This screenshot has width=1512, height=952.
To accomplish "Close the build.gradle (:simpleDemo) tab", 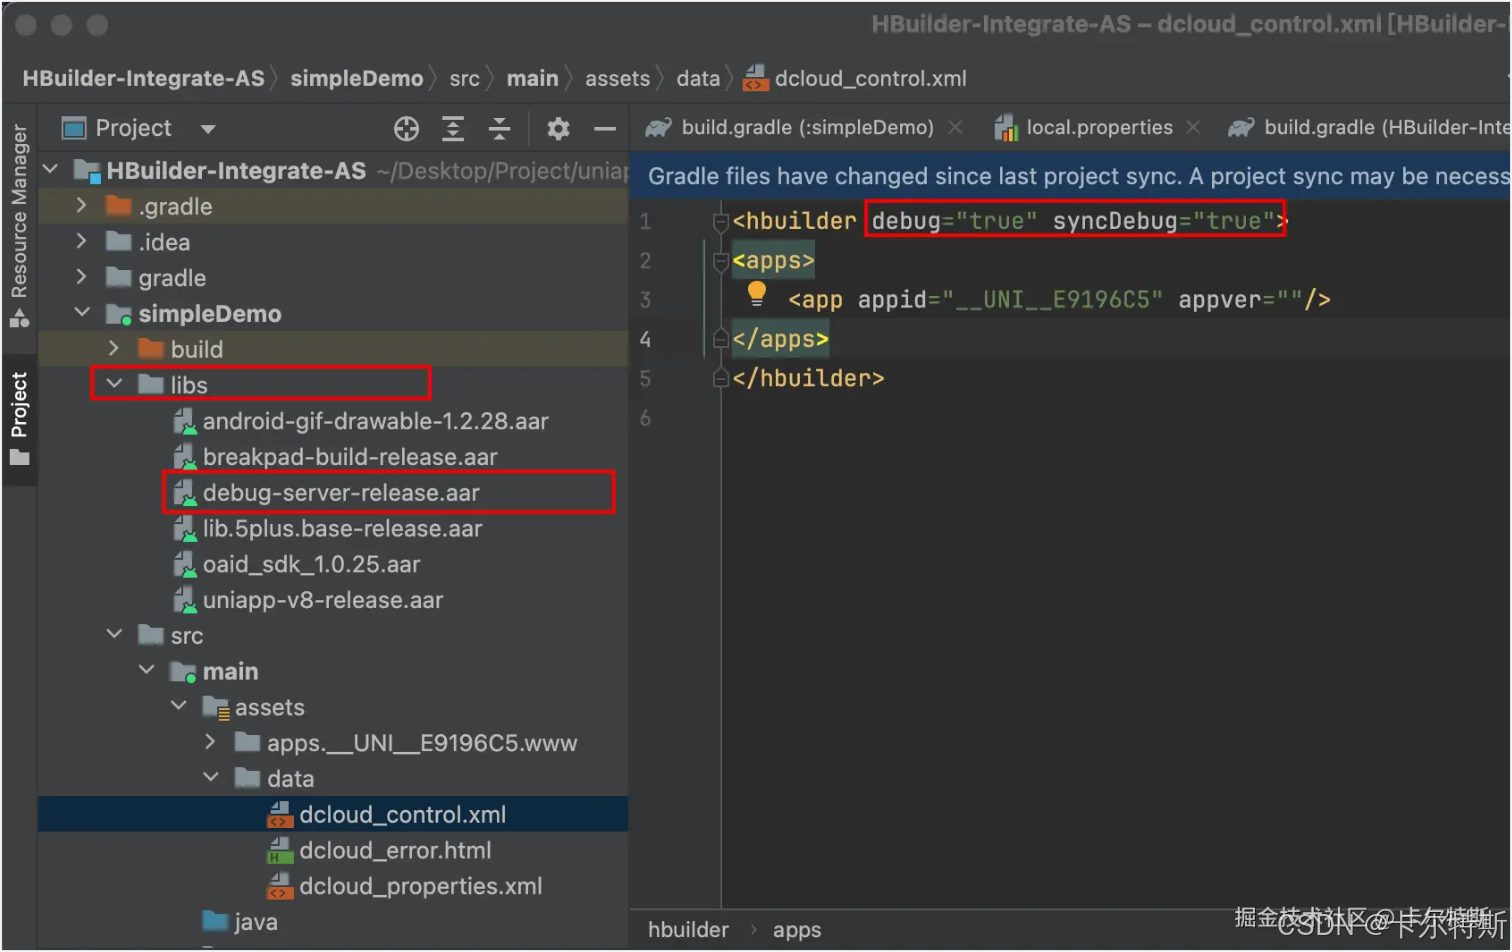I will coord(956,127).
